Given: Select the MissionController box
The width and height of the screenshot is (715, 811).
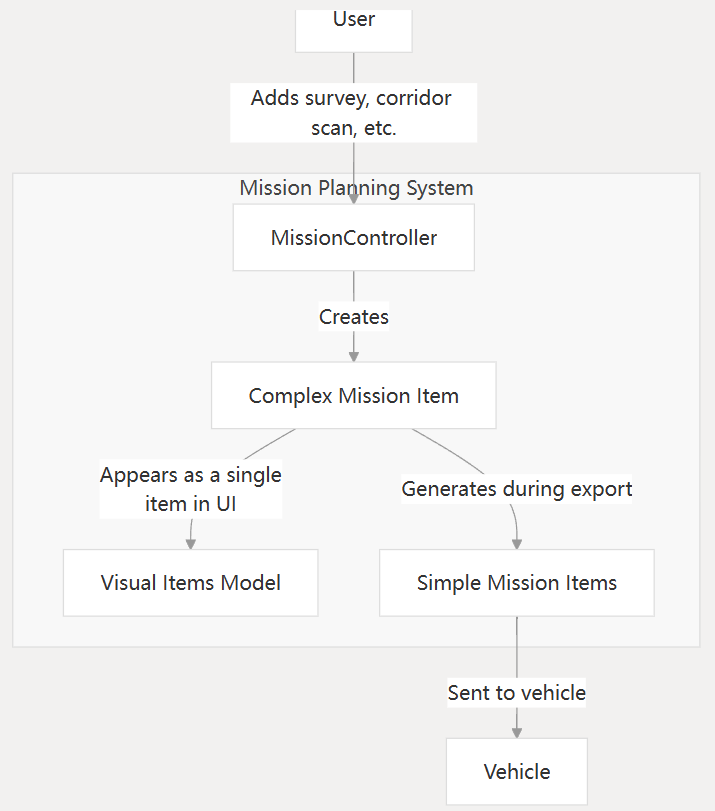Looking at the screenshot, I should tap(354, 238).
